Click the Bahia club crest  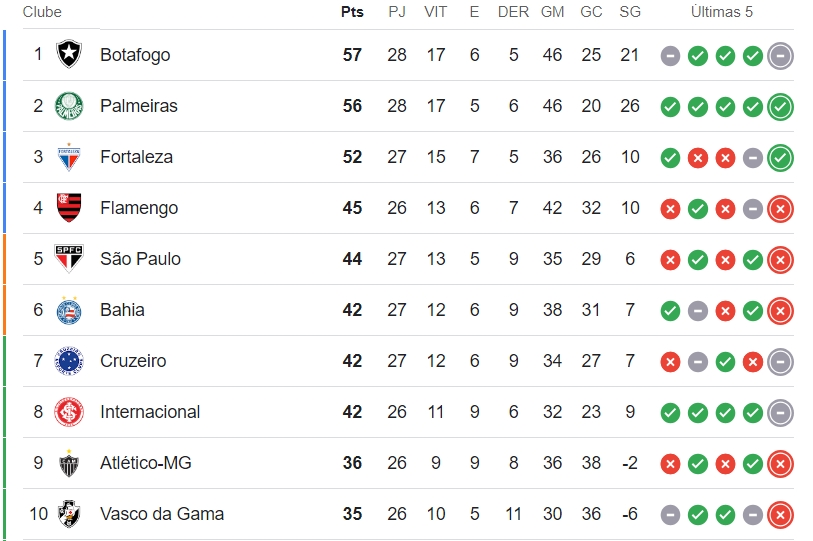coord(69,310)
